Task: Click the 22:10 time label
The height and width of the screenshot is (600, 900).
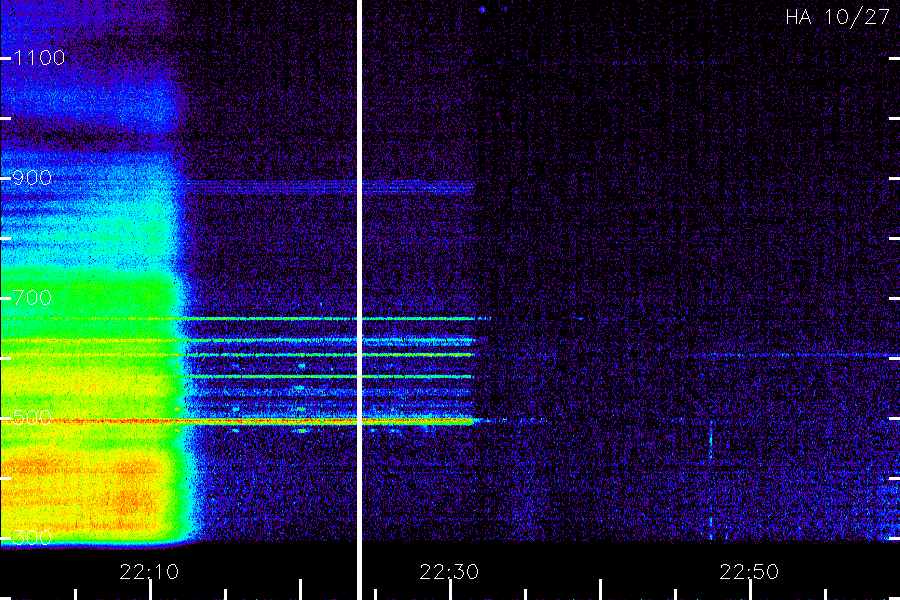Action: (149, 572)
